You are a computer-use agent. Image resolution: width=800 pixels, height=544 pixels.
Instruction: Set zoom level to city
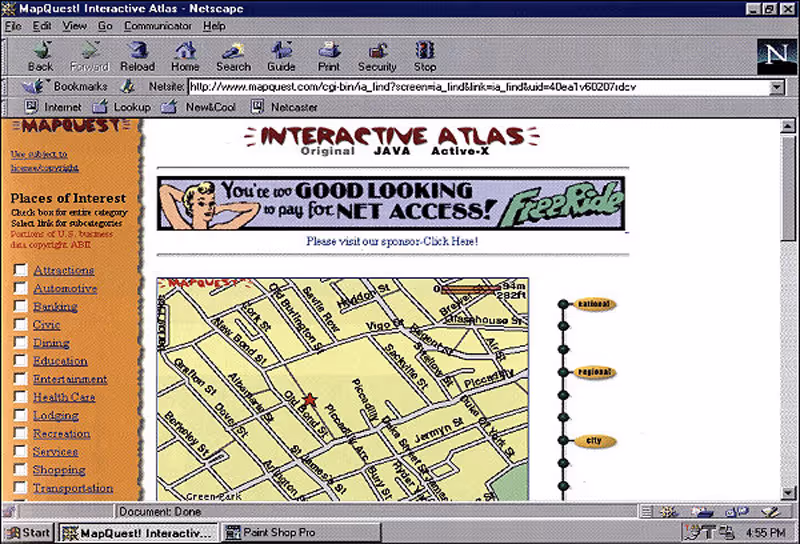click(594, 440)
